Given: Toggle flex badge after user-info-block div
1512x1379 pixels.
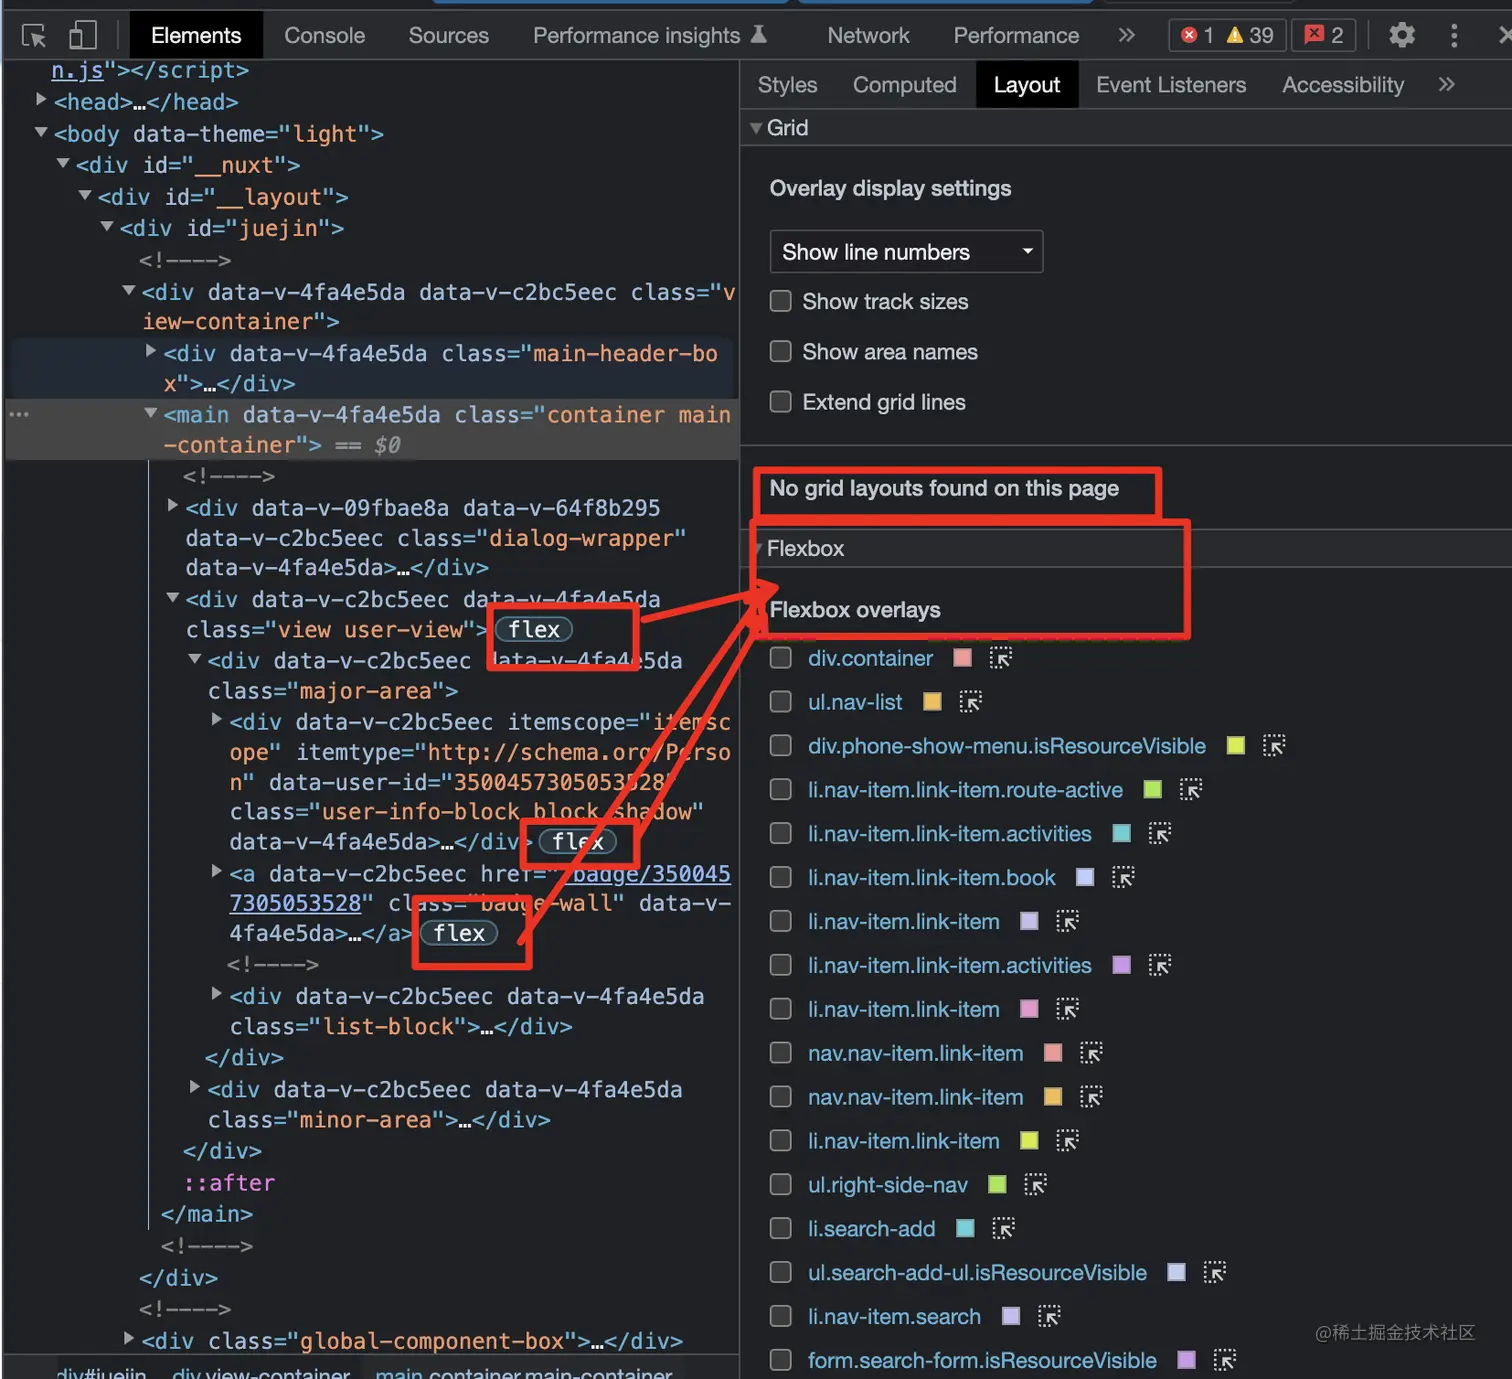Looking at the screenshot, I should click(x=578, y=842).
